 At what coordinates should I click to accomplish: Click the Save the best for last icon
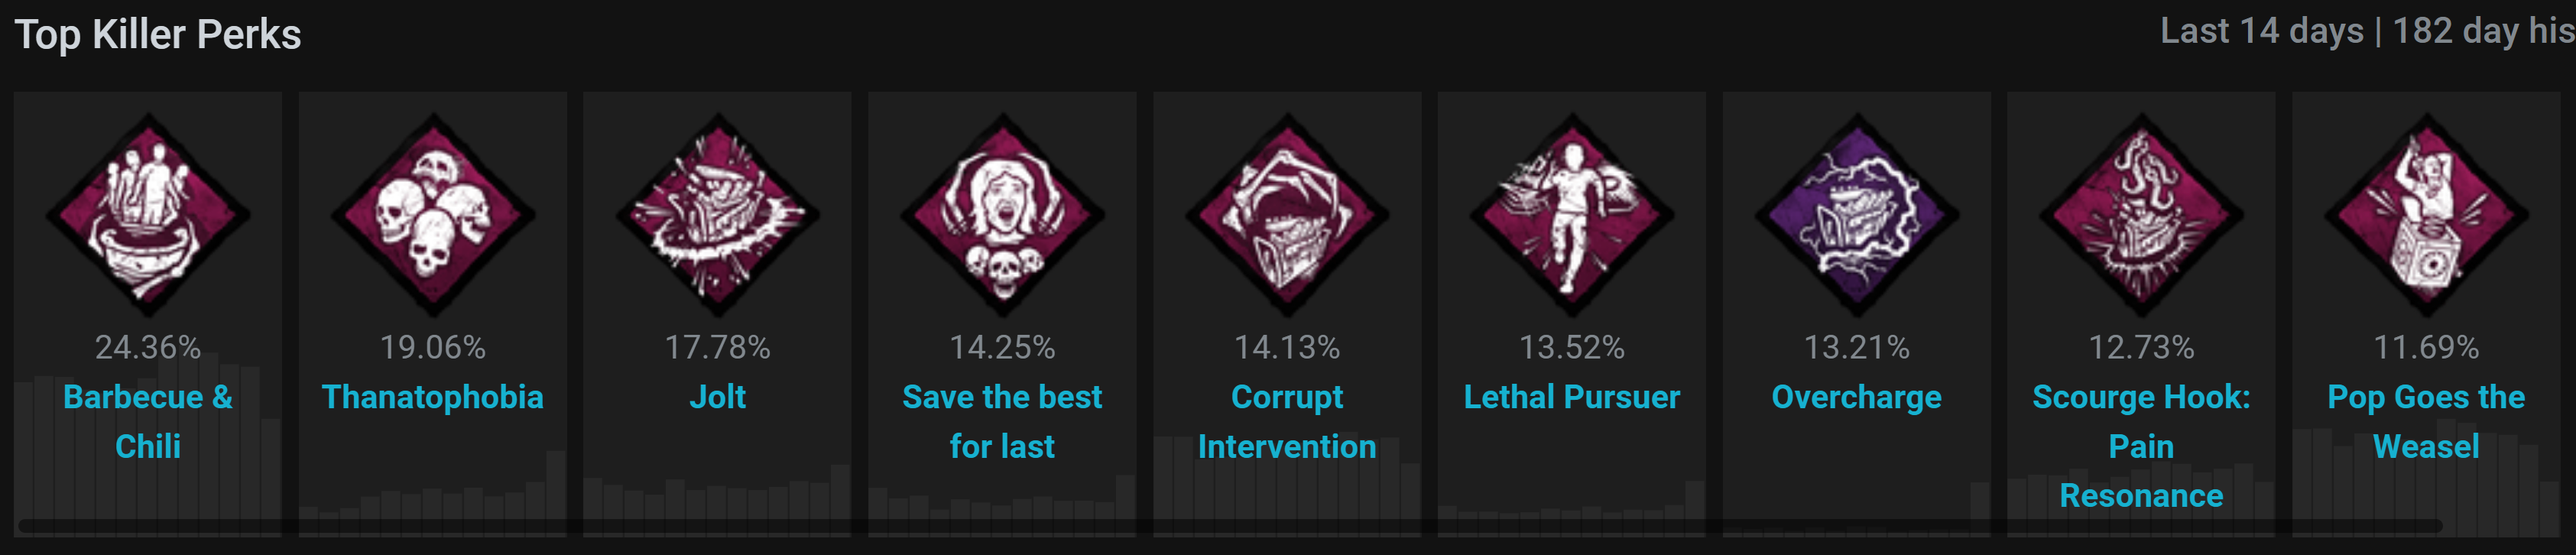point(1002,214)
